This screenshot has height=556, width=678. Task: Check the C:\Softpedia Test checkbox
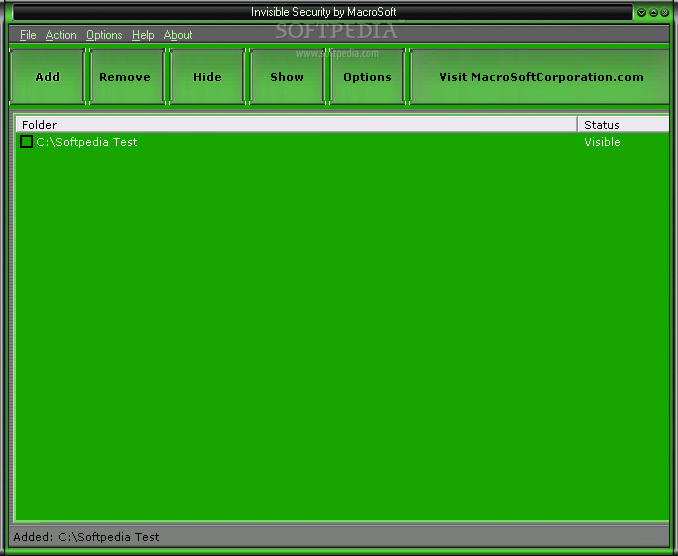[26, 142]
